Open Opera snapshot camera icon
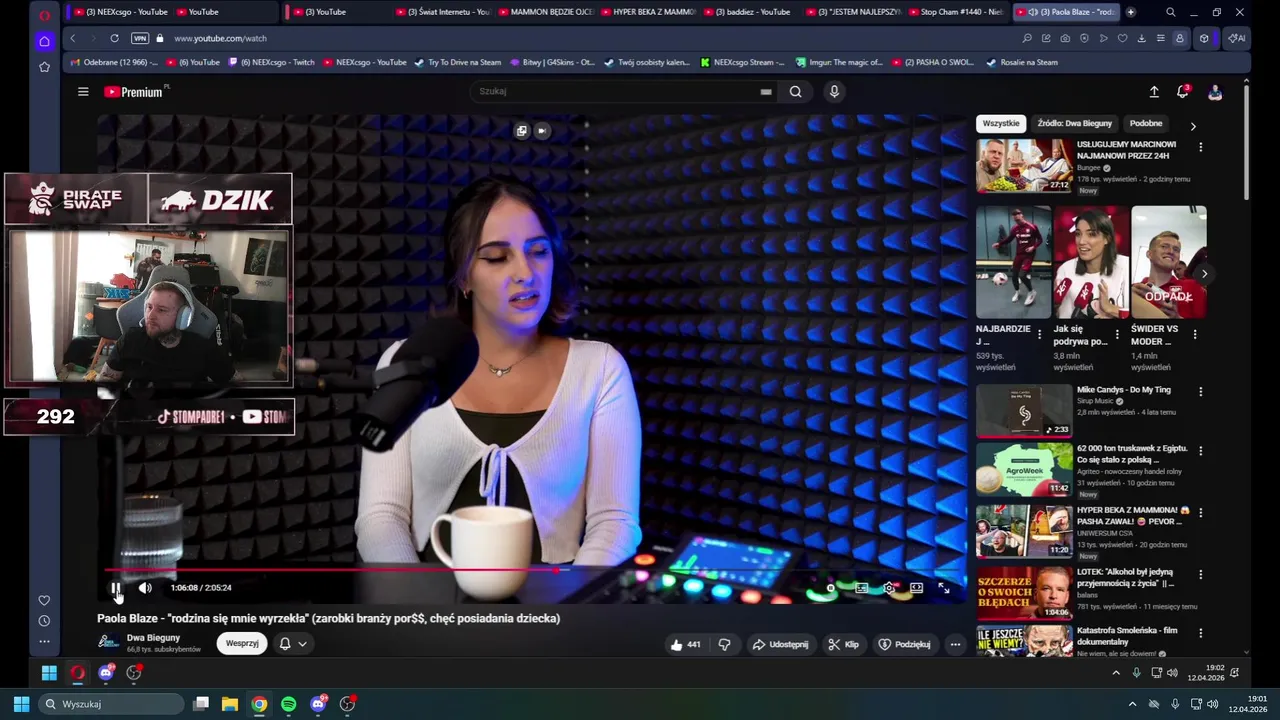 [1065, 38]
